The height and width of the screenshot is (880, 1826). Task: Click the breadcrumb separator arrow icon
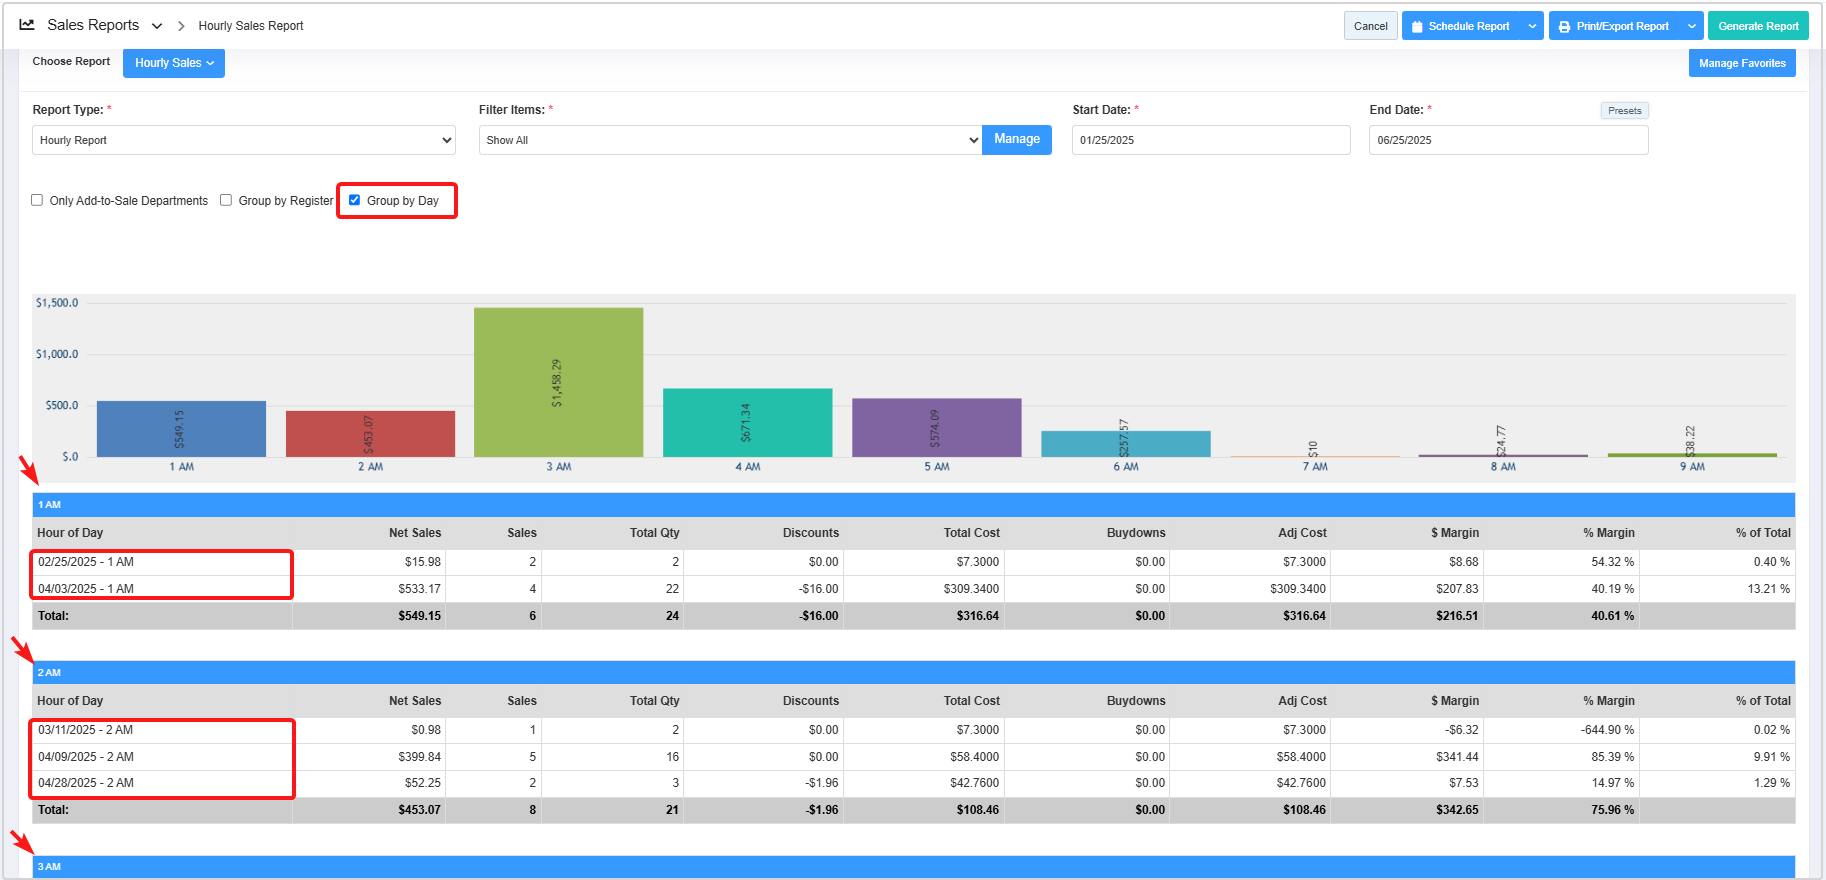[x=181, y=26]
